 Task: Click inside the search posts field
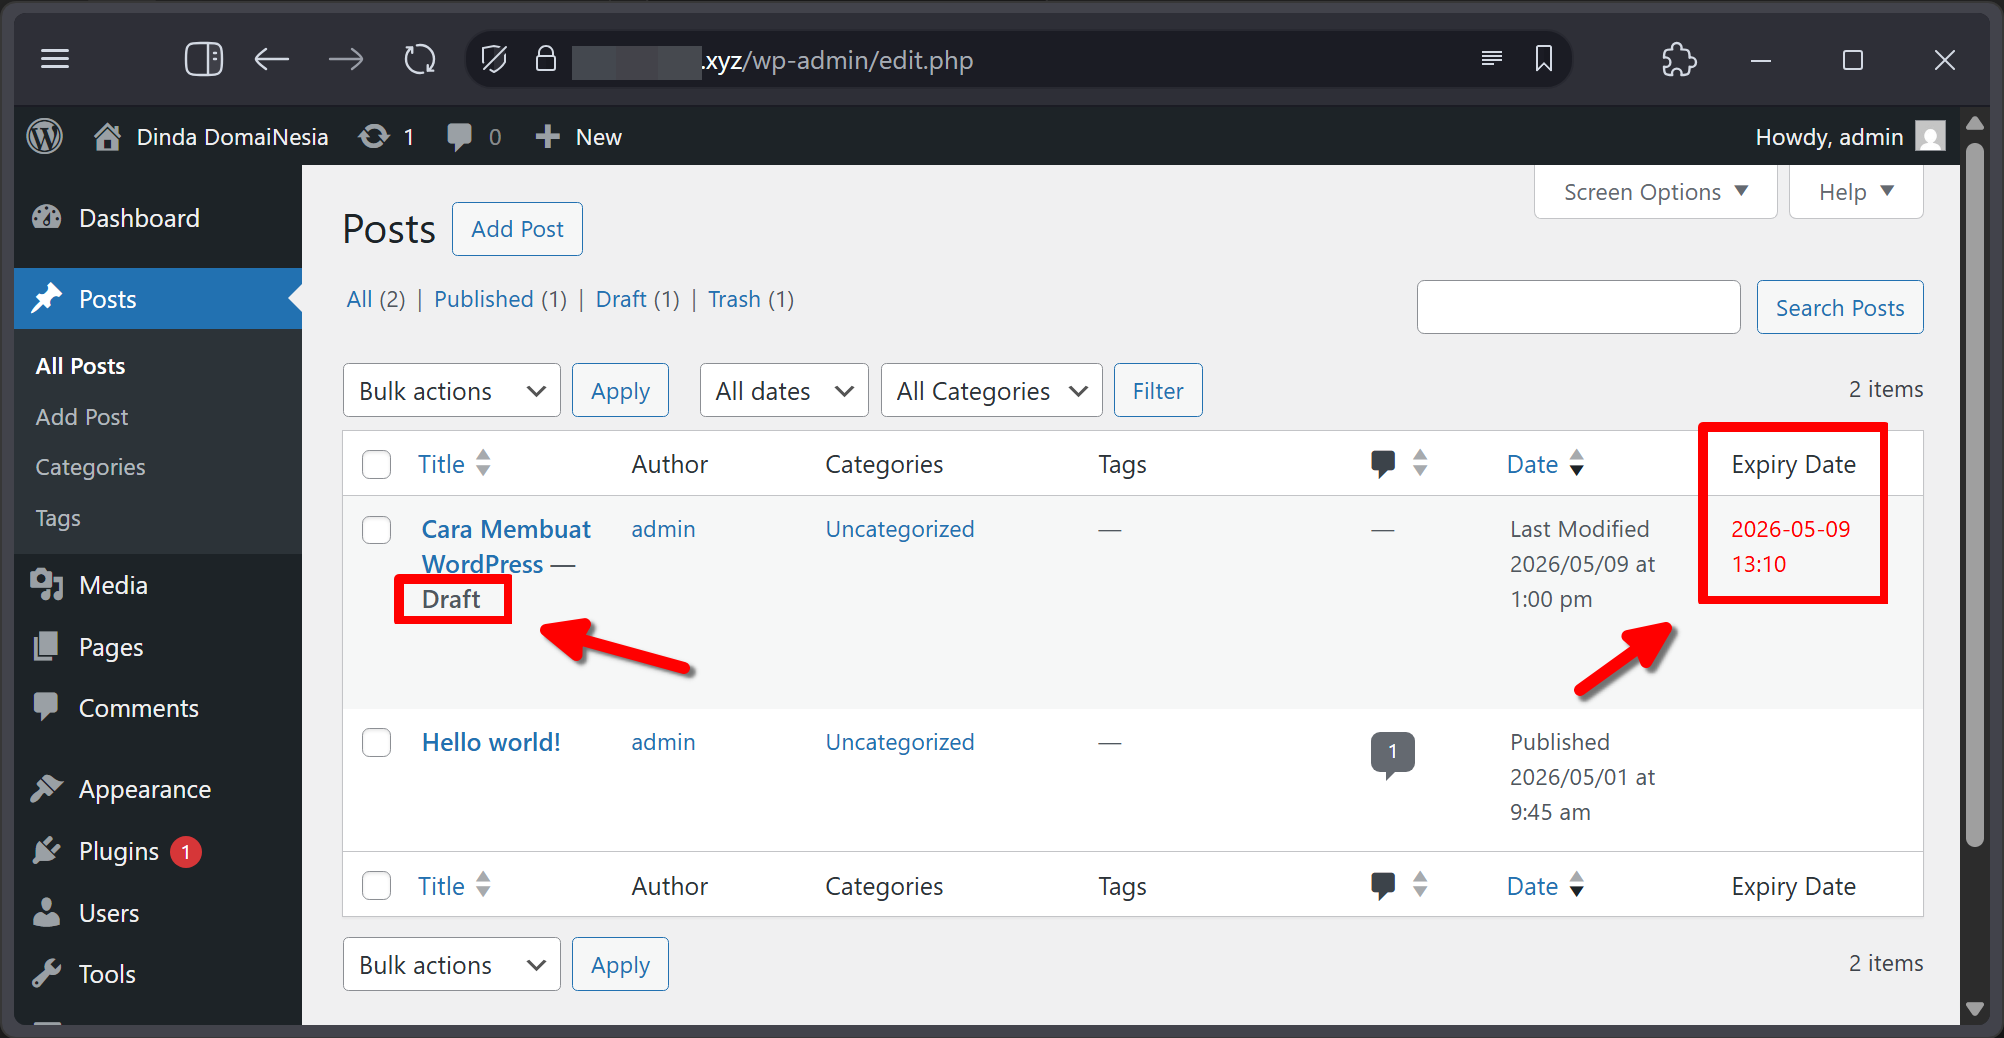[1579, 307]
